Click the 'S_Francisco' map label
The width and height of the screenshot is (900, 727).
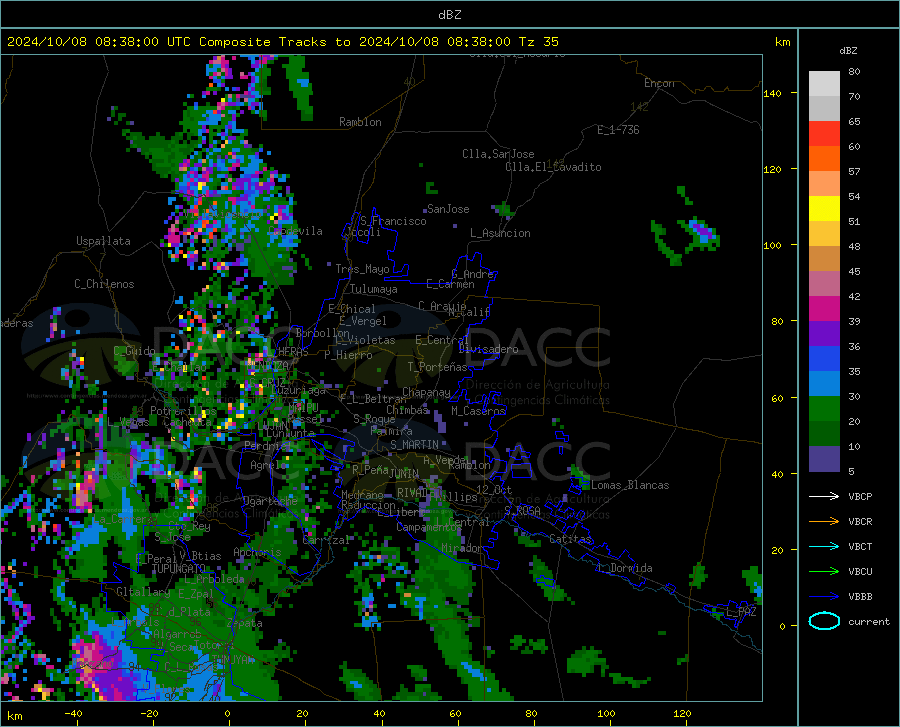(x=393, y=221)
